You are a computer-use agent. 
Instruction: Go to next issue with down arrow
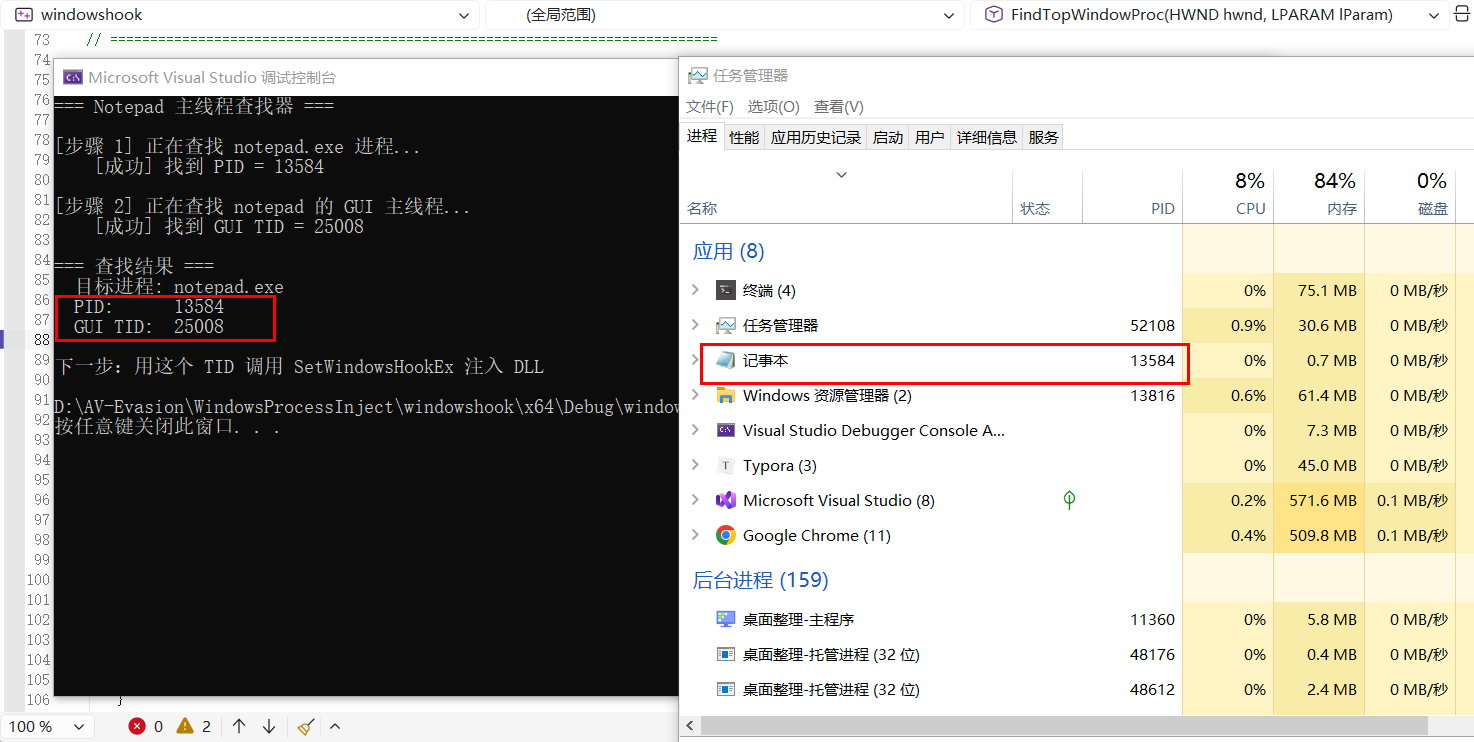pyautogui.click(x=269, y=726)
